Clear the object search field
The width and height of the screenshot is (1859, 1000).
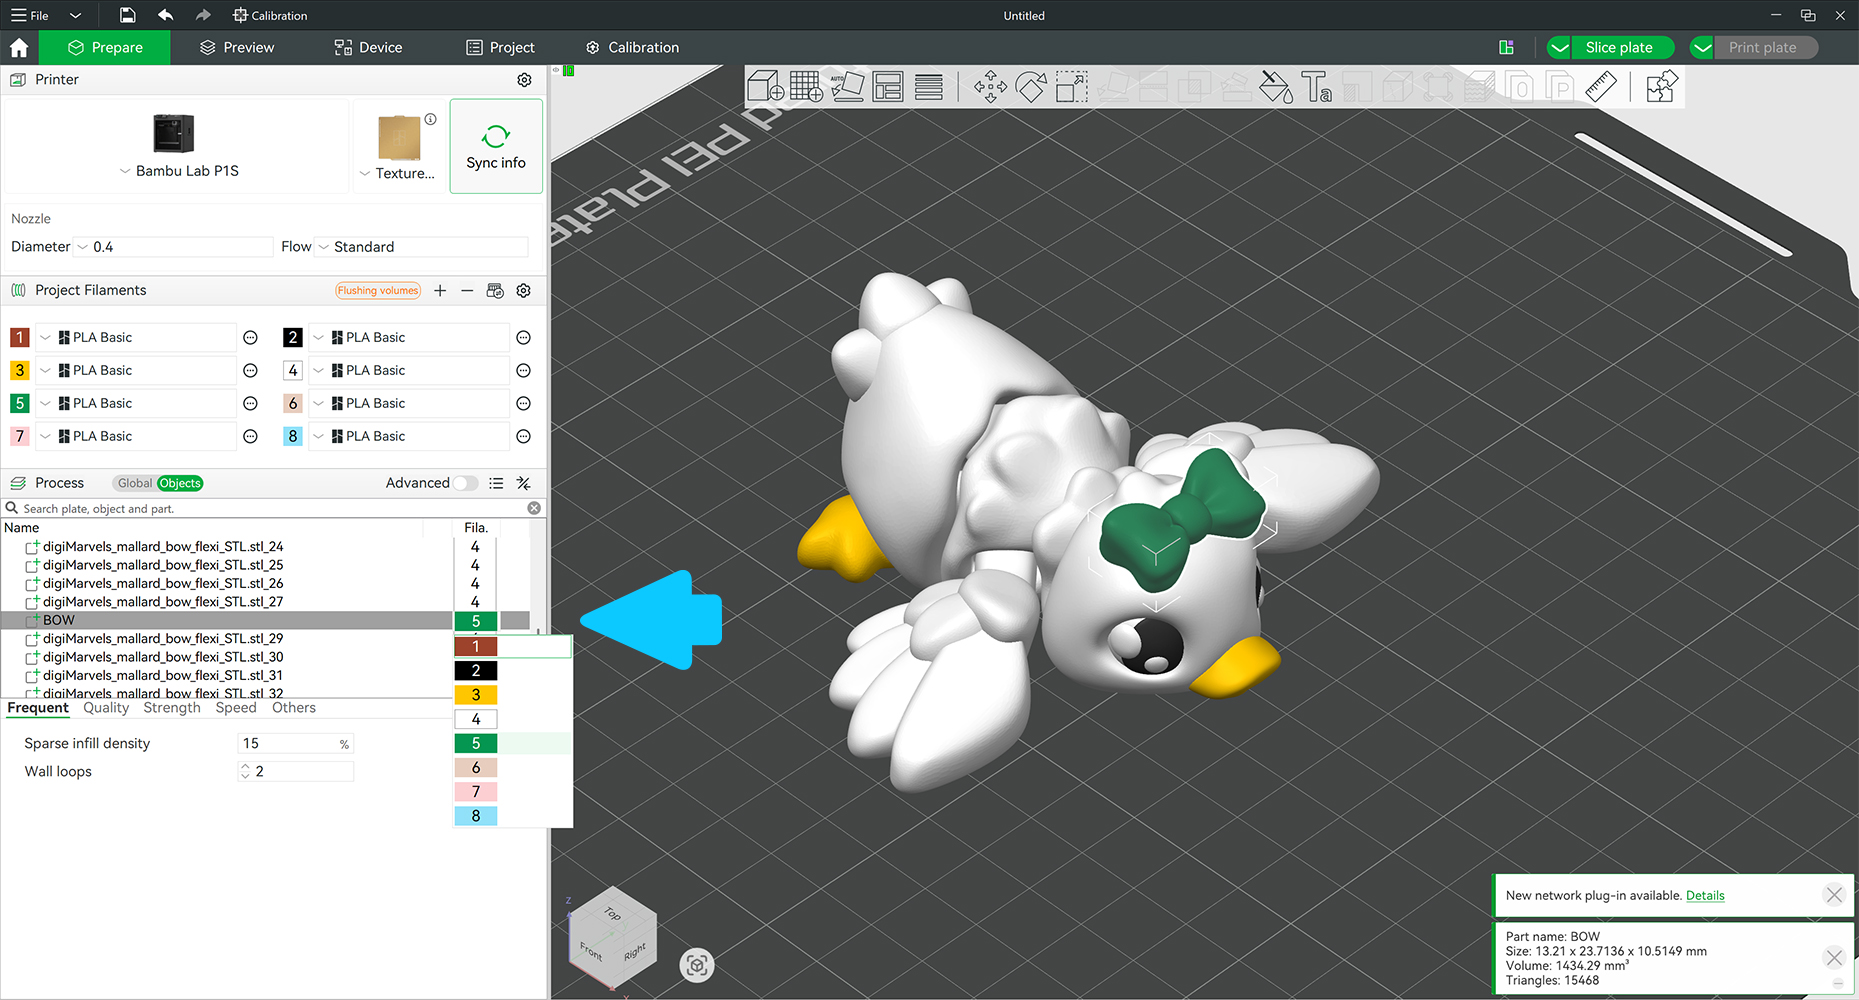(534, 508)
